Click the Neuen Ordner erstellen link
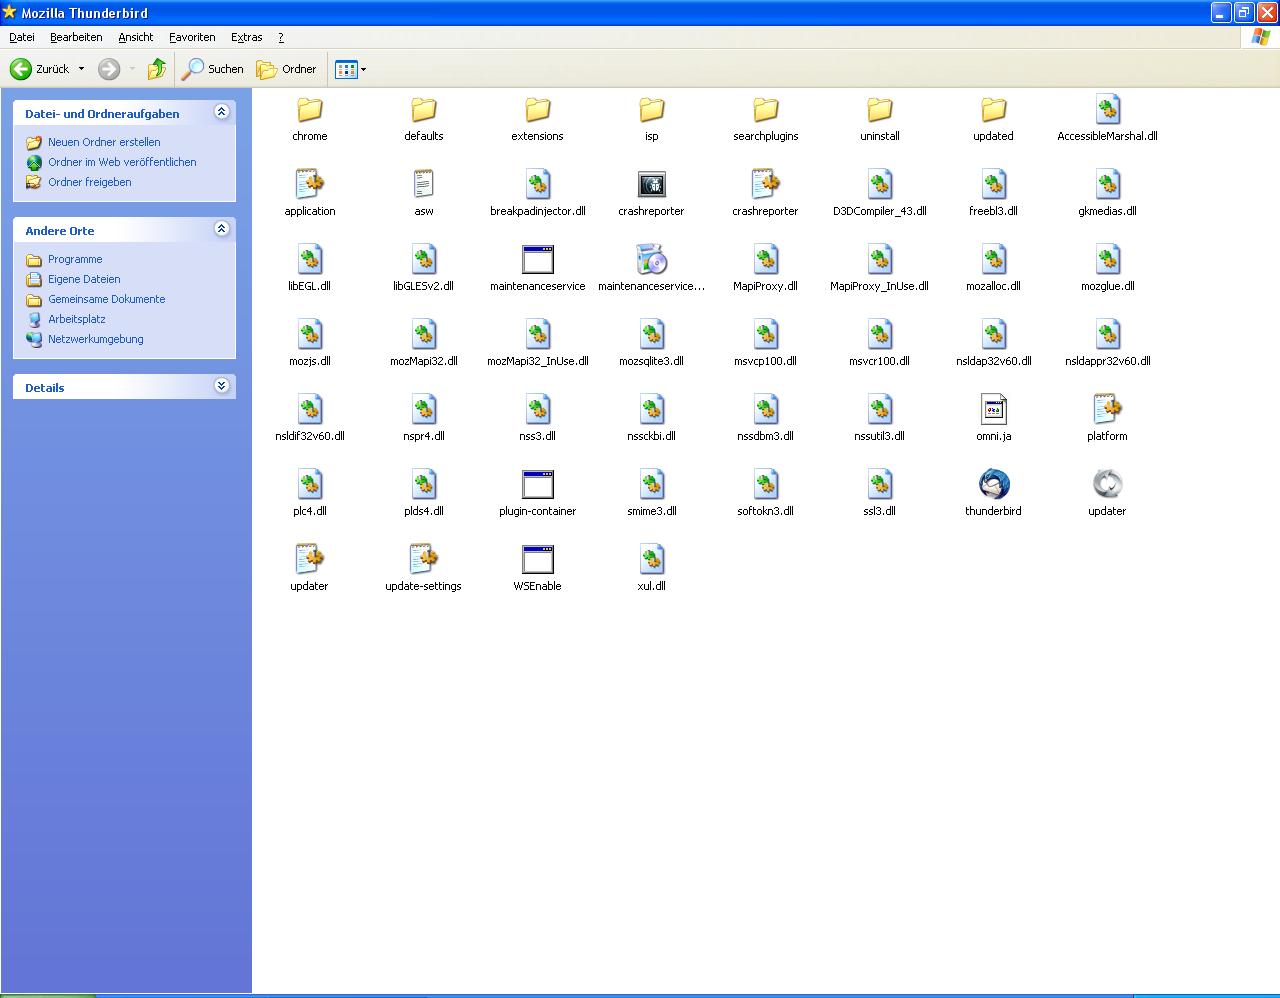Screen dimensions: 1280x998 (x=104, y=142)
